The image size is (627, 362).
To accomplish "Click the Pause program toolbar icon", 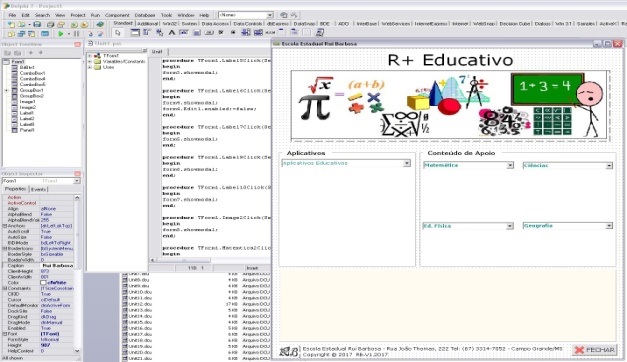I will click(76, 34).
